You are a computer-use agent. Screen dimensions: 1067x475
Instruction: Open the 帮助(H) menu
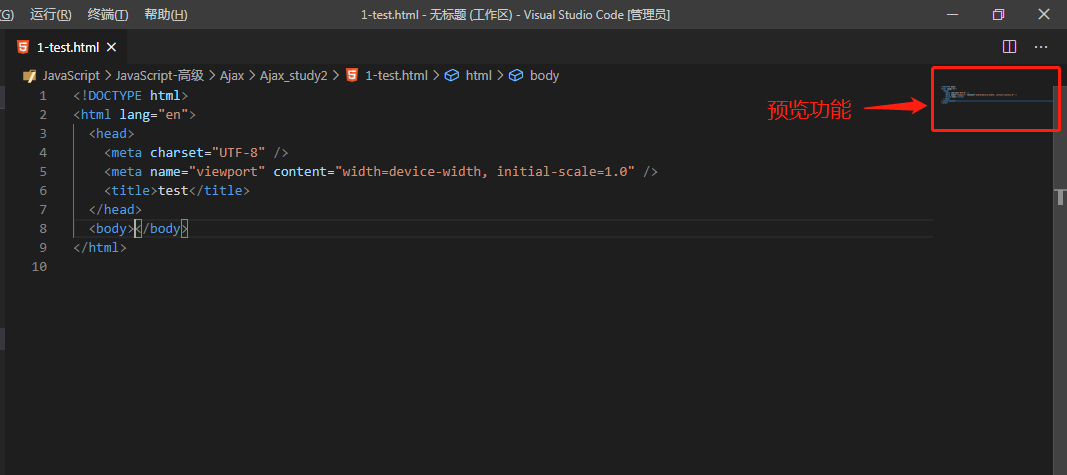[x=165, y=14]
